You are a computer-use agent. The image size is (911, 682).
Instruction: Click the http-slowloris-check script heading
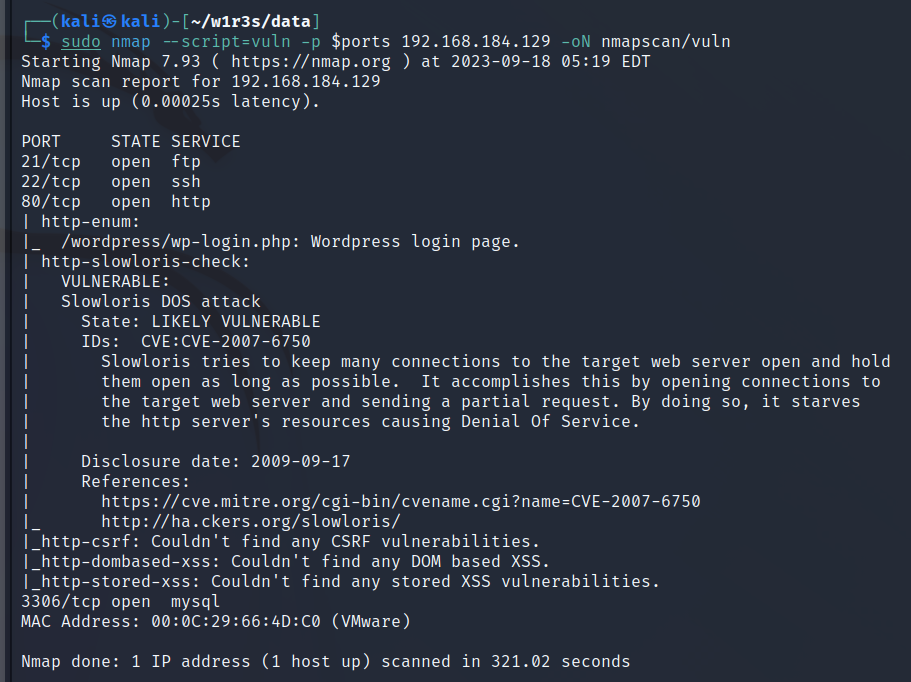pyautogui.click(x=145, y=261)
